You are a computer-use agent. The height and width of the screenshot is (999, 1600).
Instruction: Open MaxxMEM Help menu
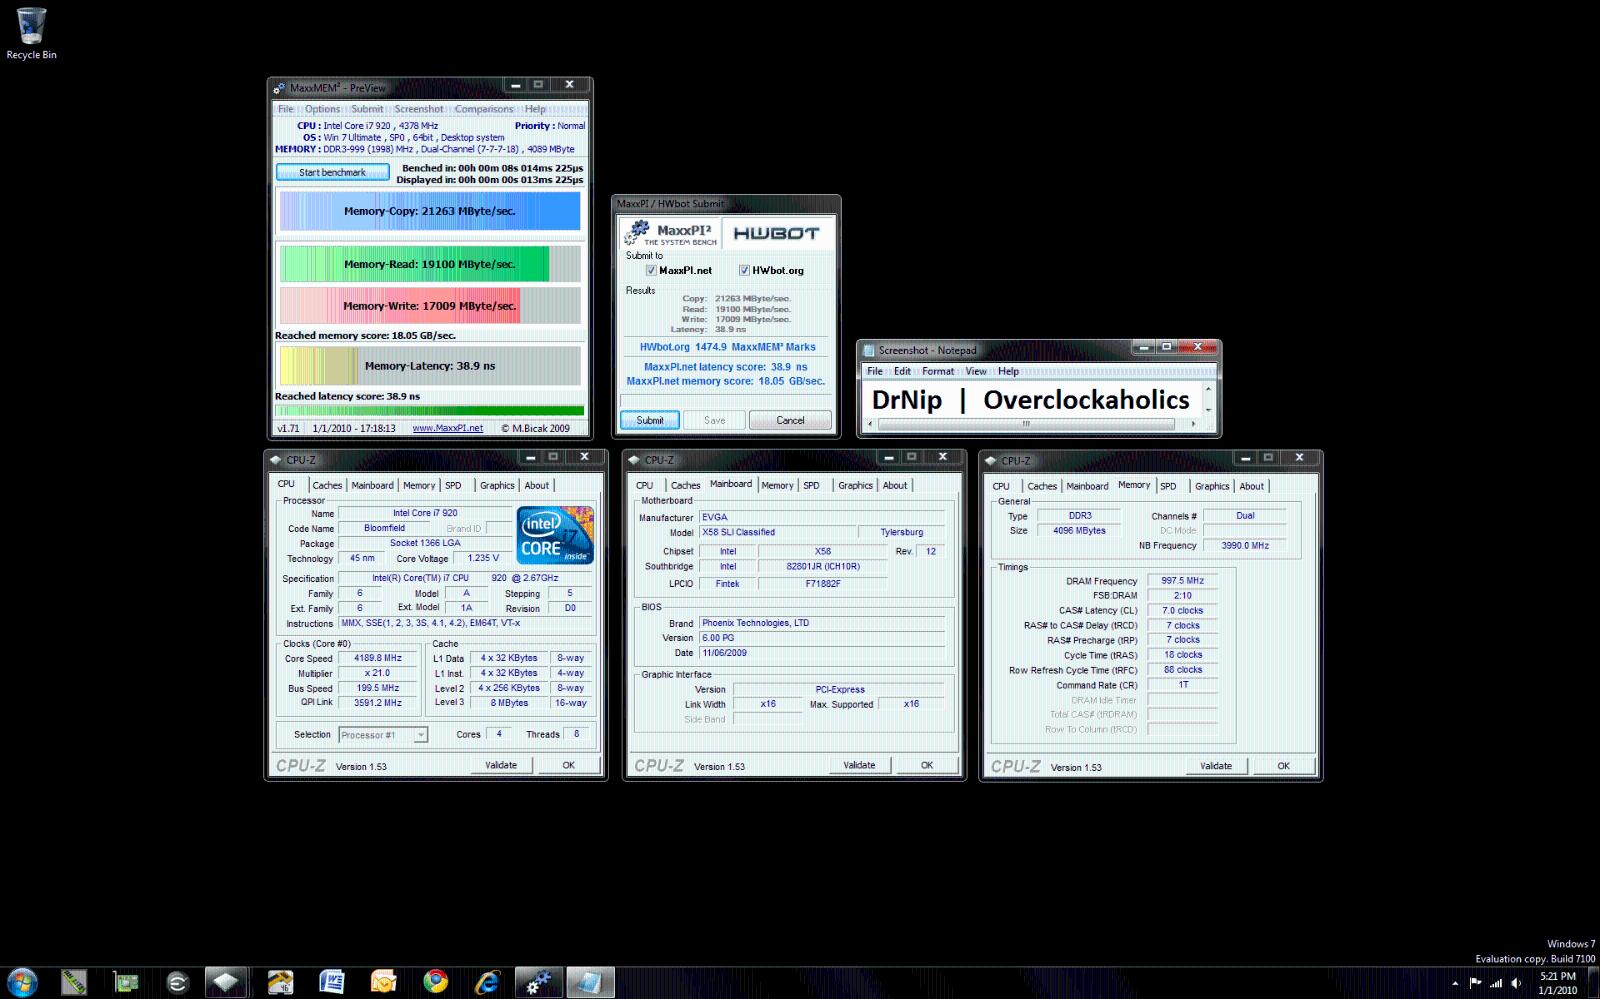535,109
